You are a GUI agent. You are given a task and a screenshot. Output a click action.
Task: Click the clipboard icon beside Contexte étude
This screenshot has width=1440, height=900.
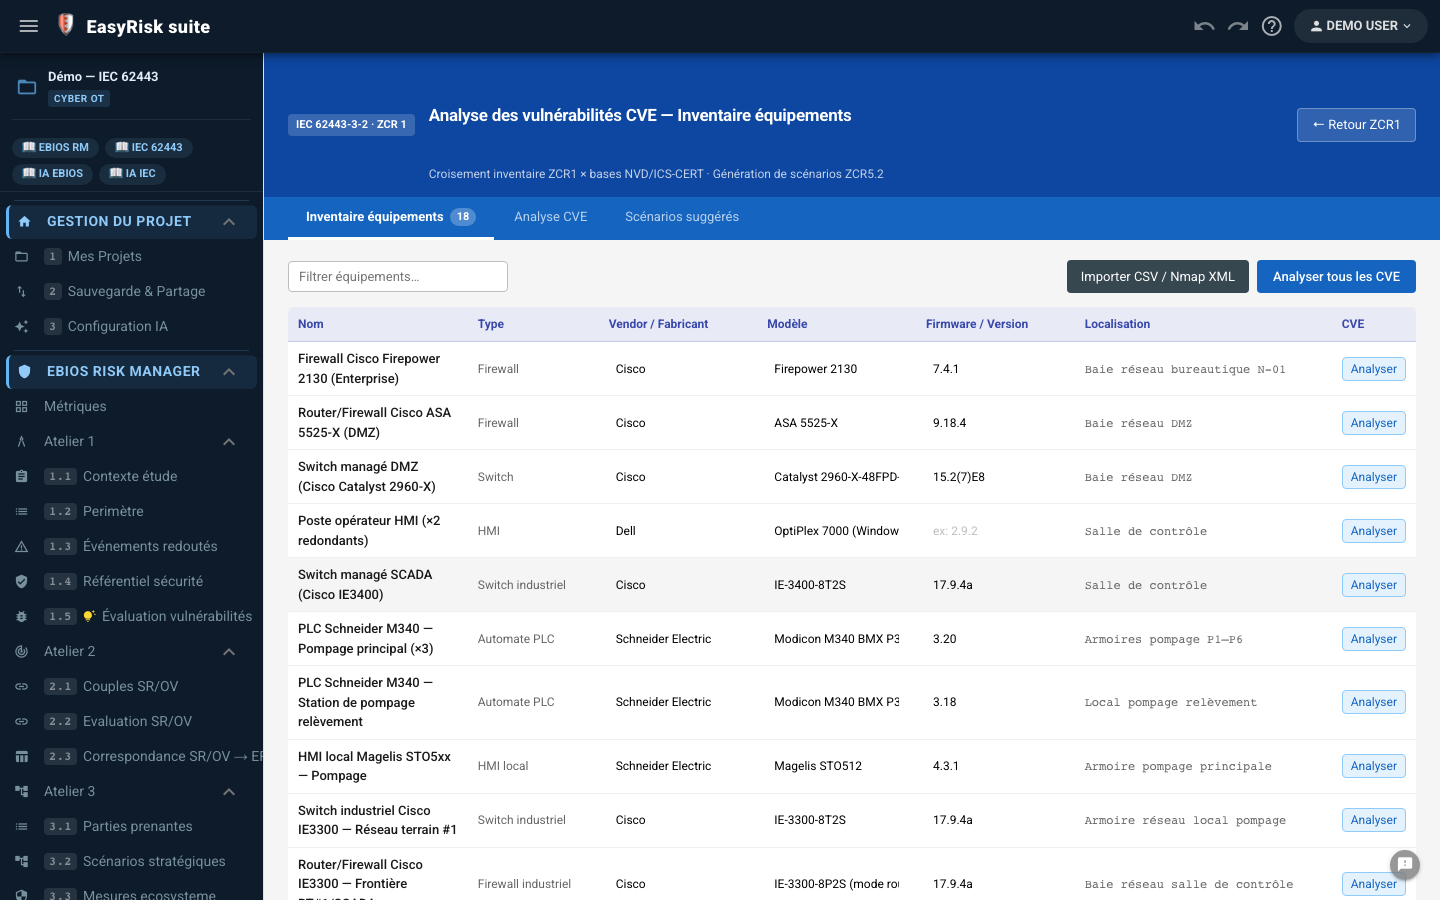[21, 477]
